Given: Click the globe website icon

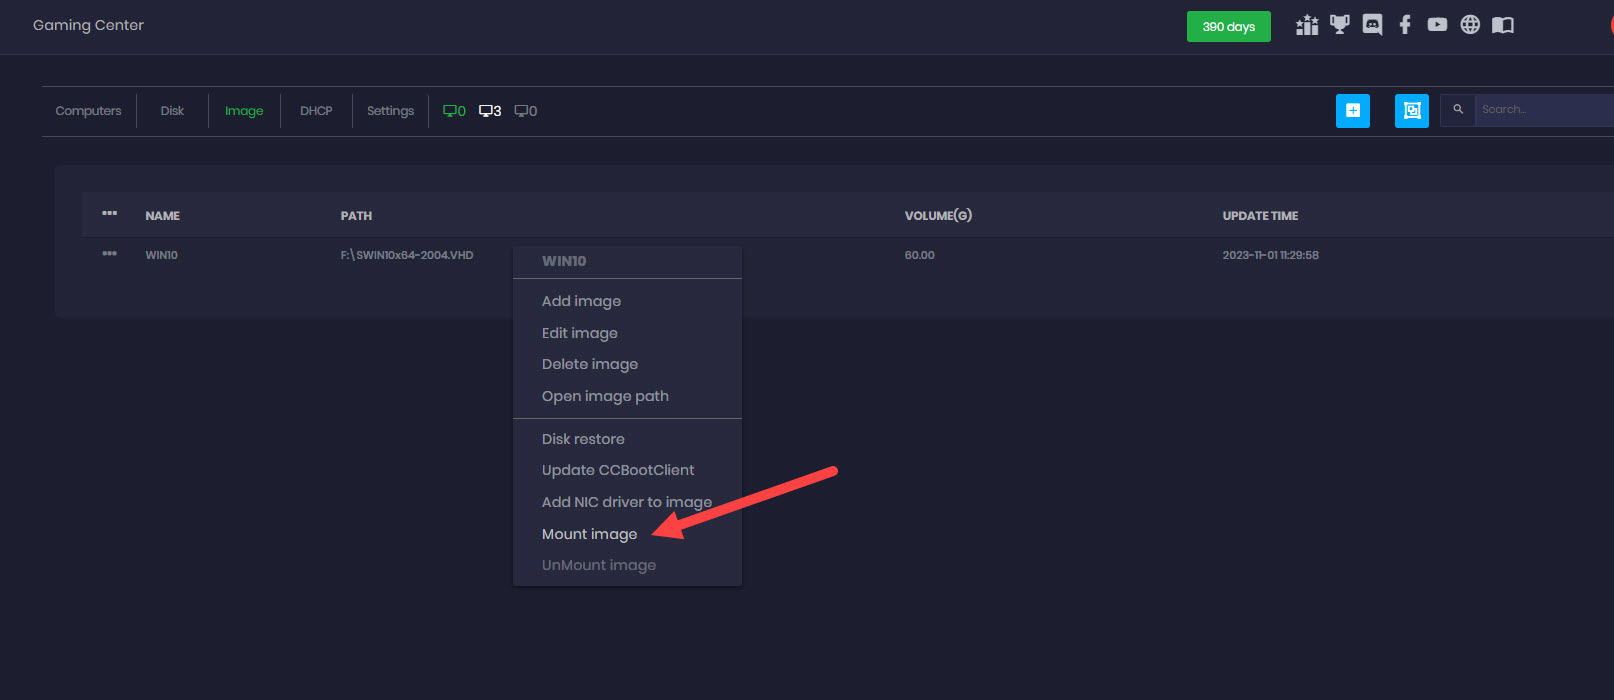Looking at the screenshot, I should tap(1470, 25).
